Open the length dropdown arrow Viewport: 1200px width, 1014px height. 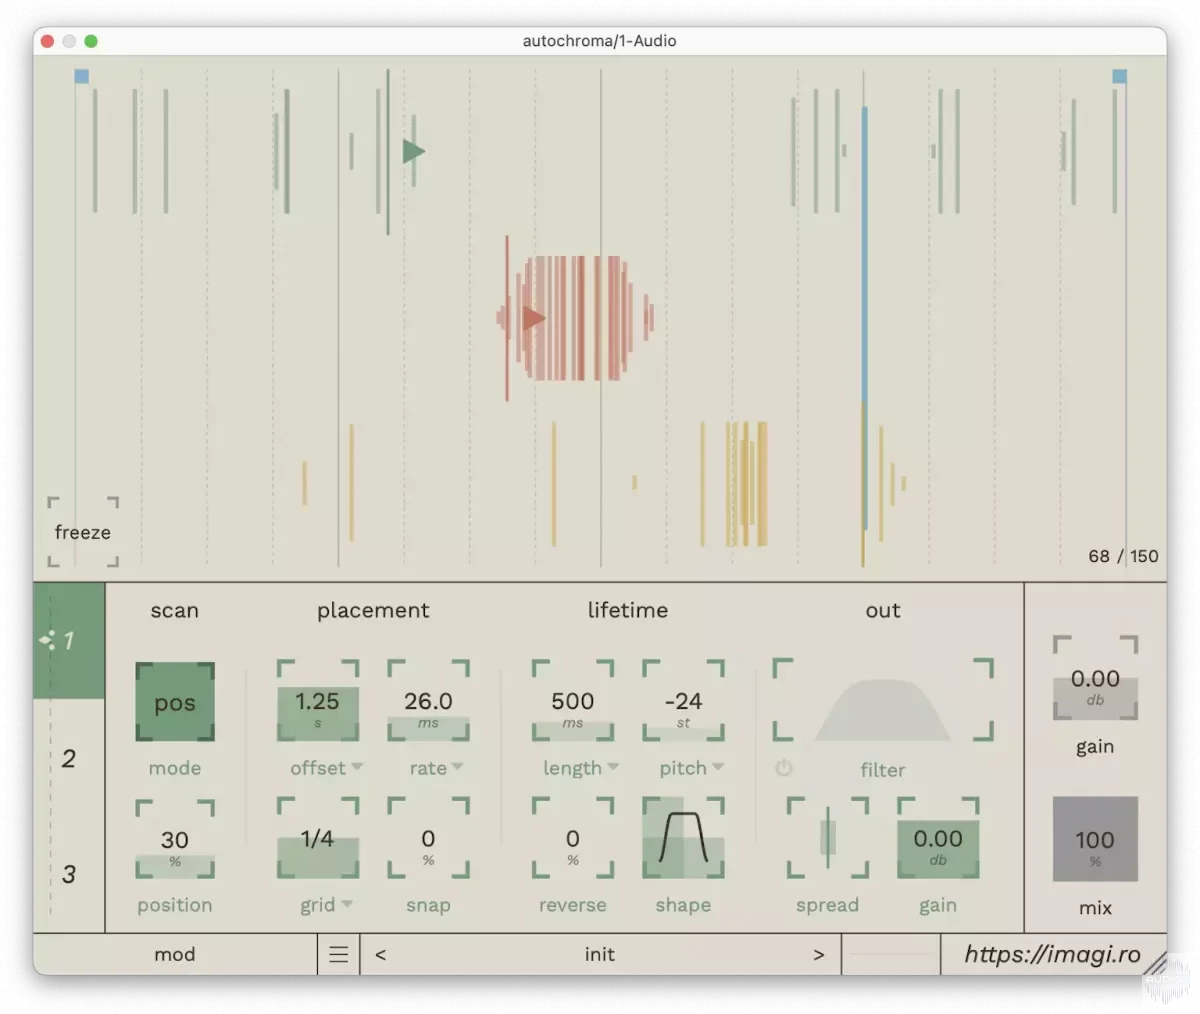613,767
